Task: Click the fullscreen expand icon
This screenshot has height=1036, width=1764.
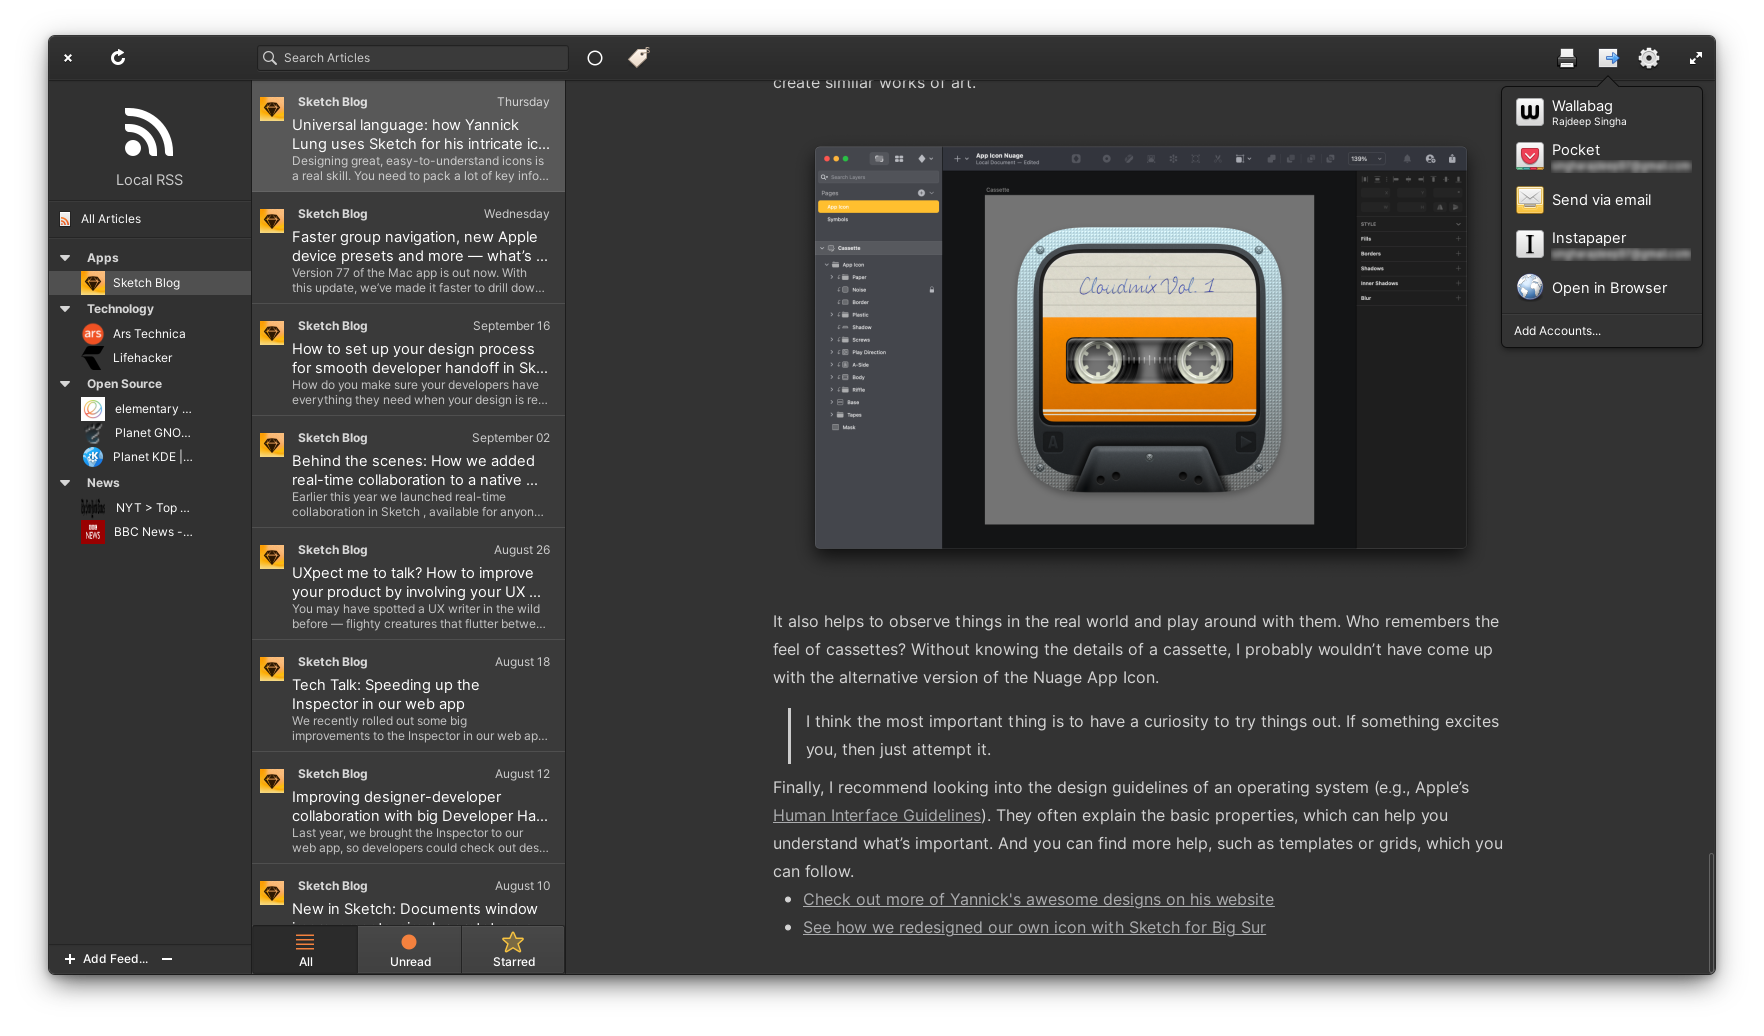Action: tap(1696, 58)
